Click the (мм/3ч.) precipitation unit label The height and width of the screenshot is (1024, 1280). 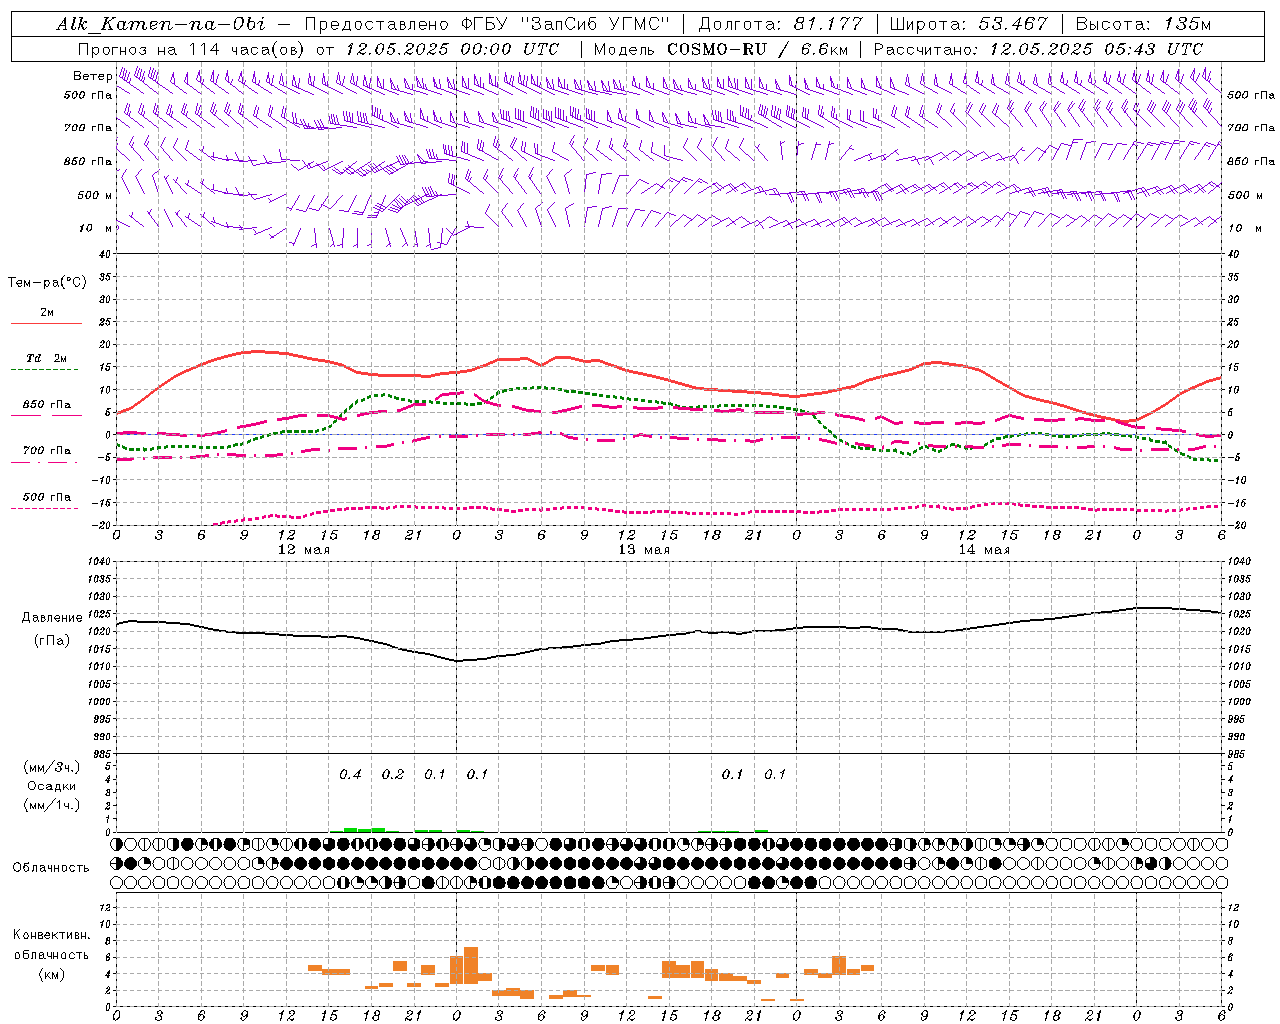[51, 767]
